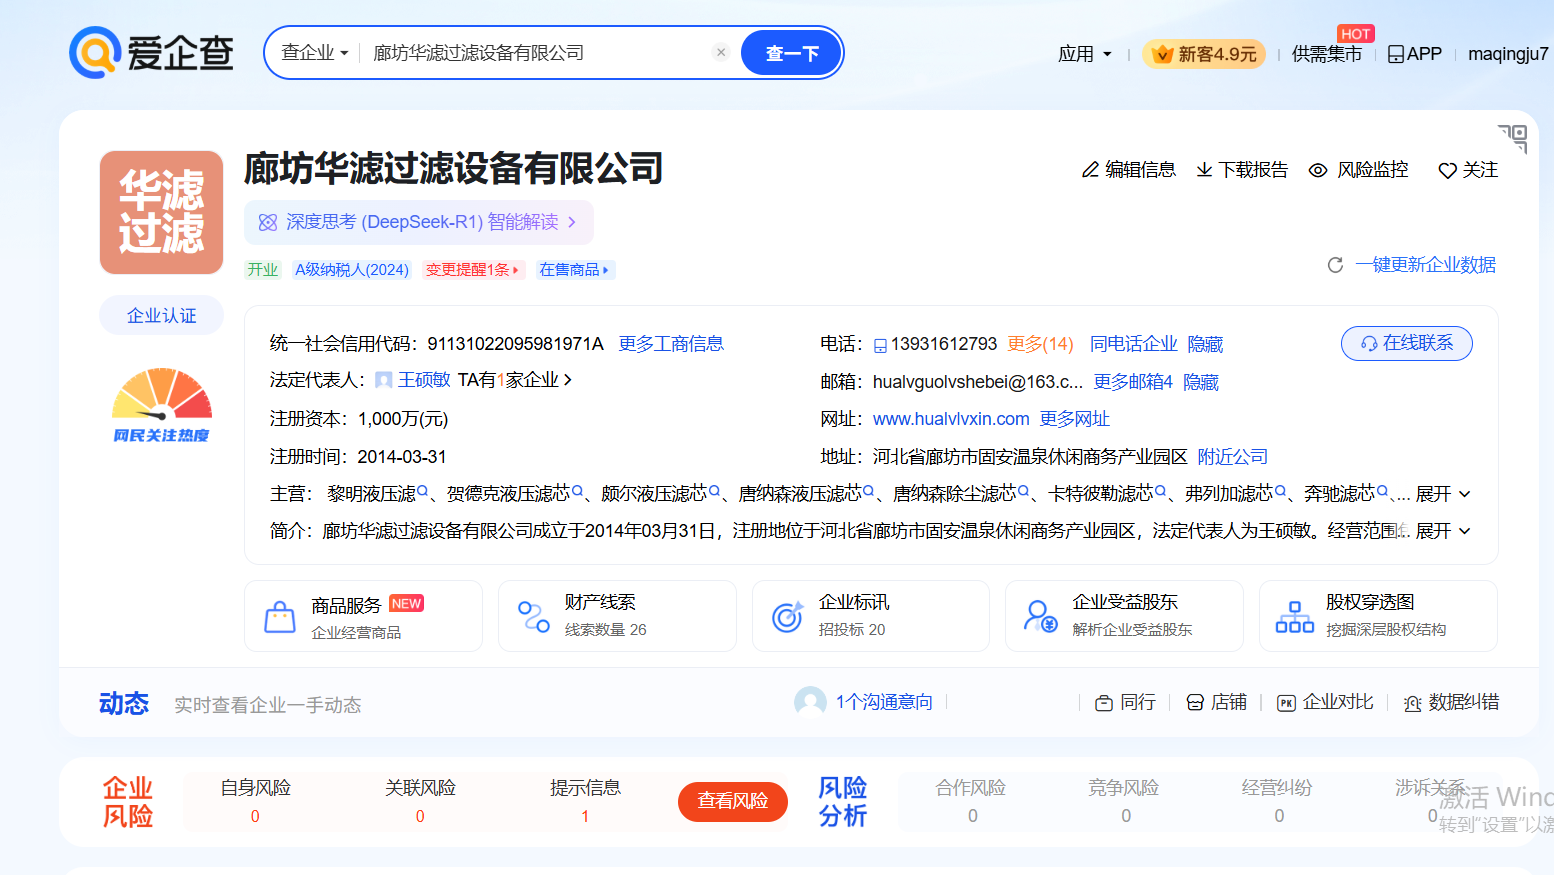Click the QR code icon in card corner
1554x875 pixels.
click(1513, 138)
